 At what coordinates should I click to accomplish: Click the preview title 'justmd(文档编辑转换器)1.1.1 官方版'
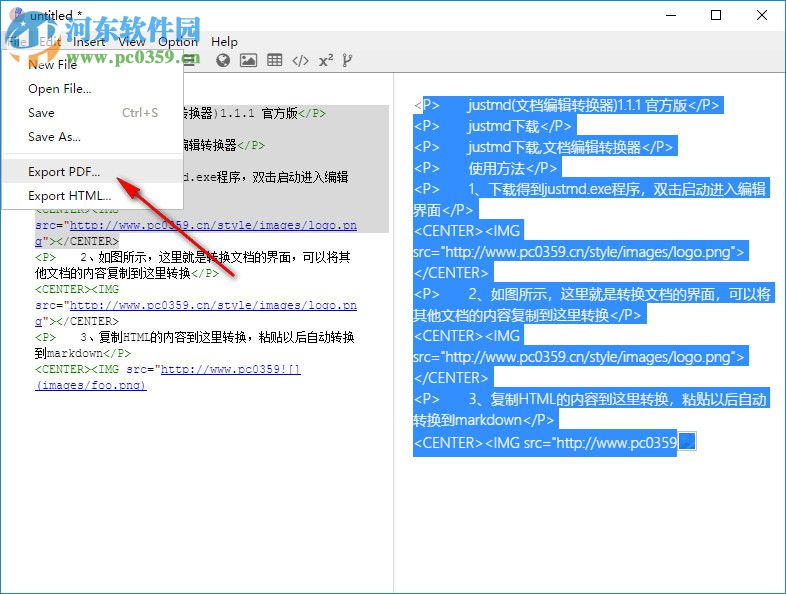(x=576, y=105)
